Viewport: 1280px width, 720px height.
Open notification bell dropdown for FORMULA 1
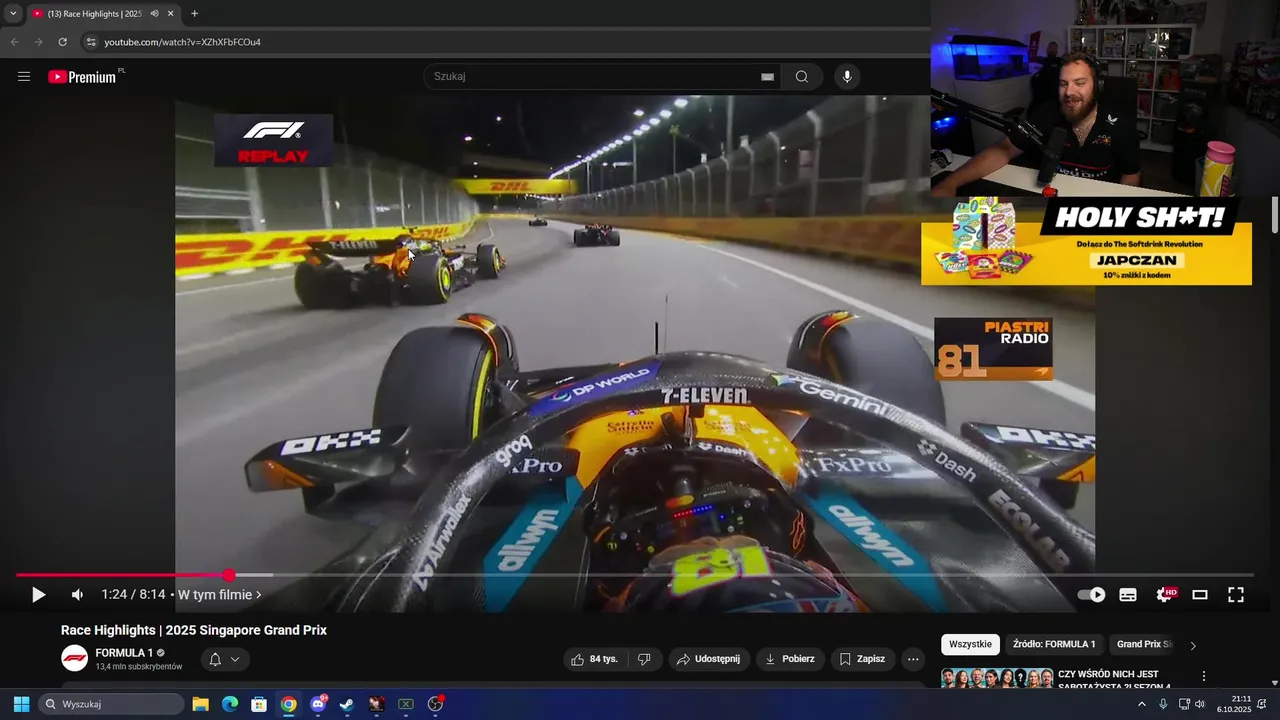pyautogui.click(x=224, y=659)
